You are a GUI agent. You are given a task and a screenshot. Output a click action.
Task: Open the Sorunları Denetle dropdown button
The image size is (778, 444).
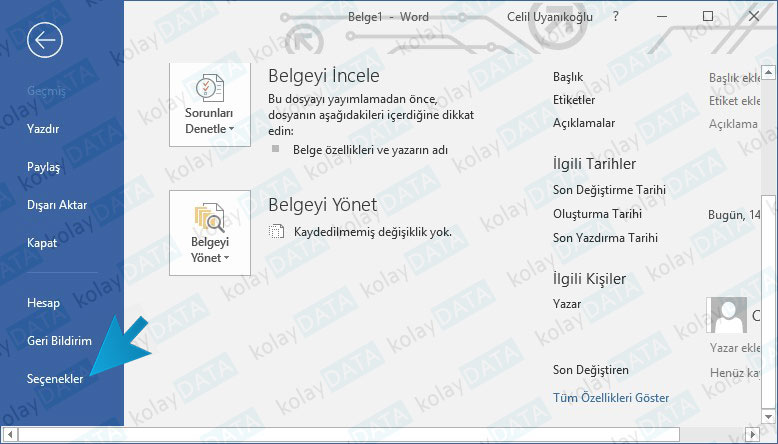[x=209, y=105]
